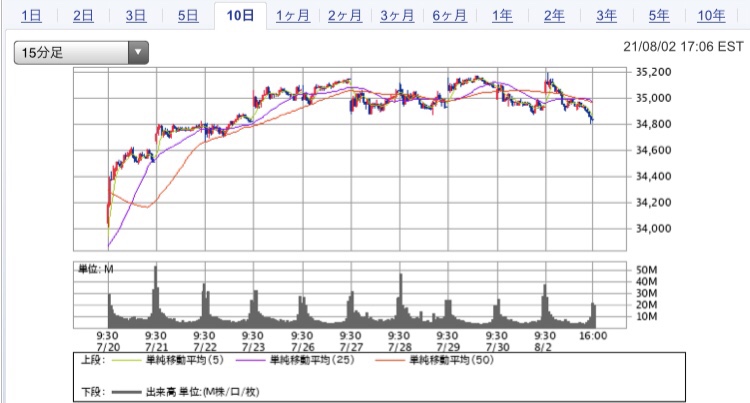Click the 9:30 7/27 date label

pos(351,341)
